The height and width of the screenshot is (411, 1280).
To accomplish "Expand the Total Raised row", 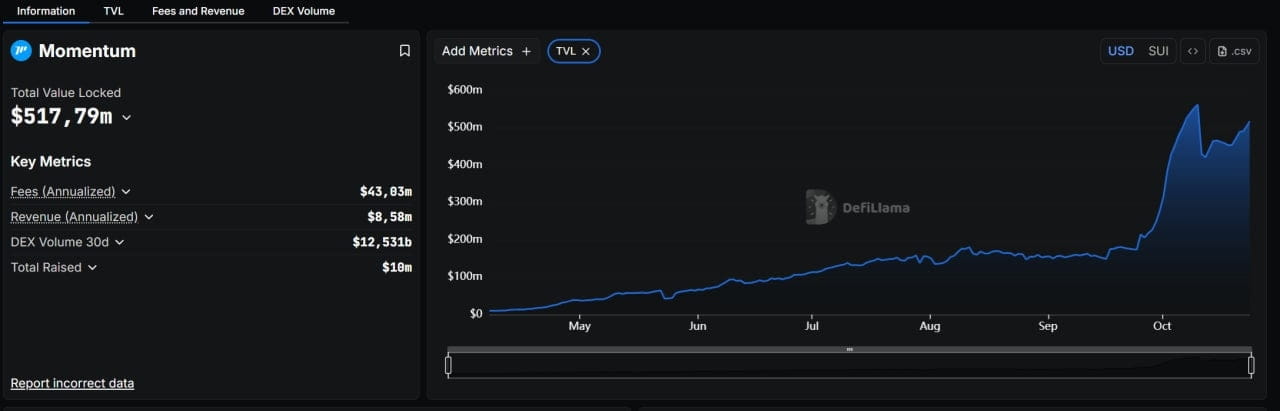I will tap(92, 267).
